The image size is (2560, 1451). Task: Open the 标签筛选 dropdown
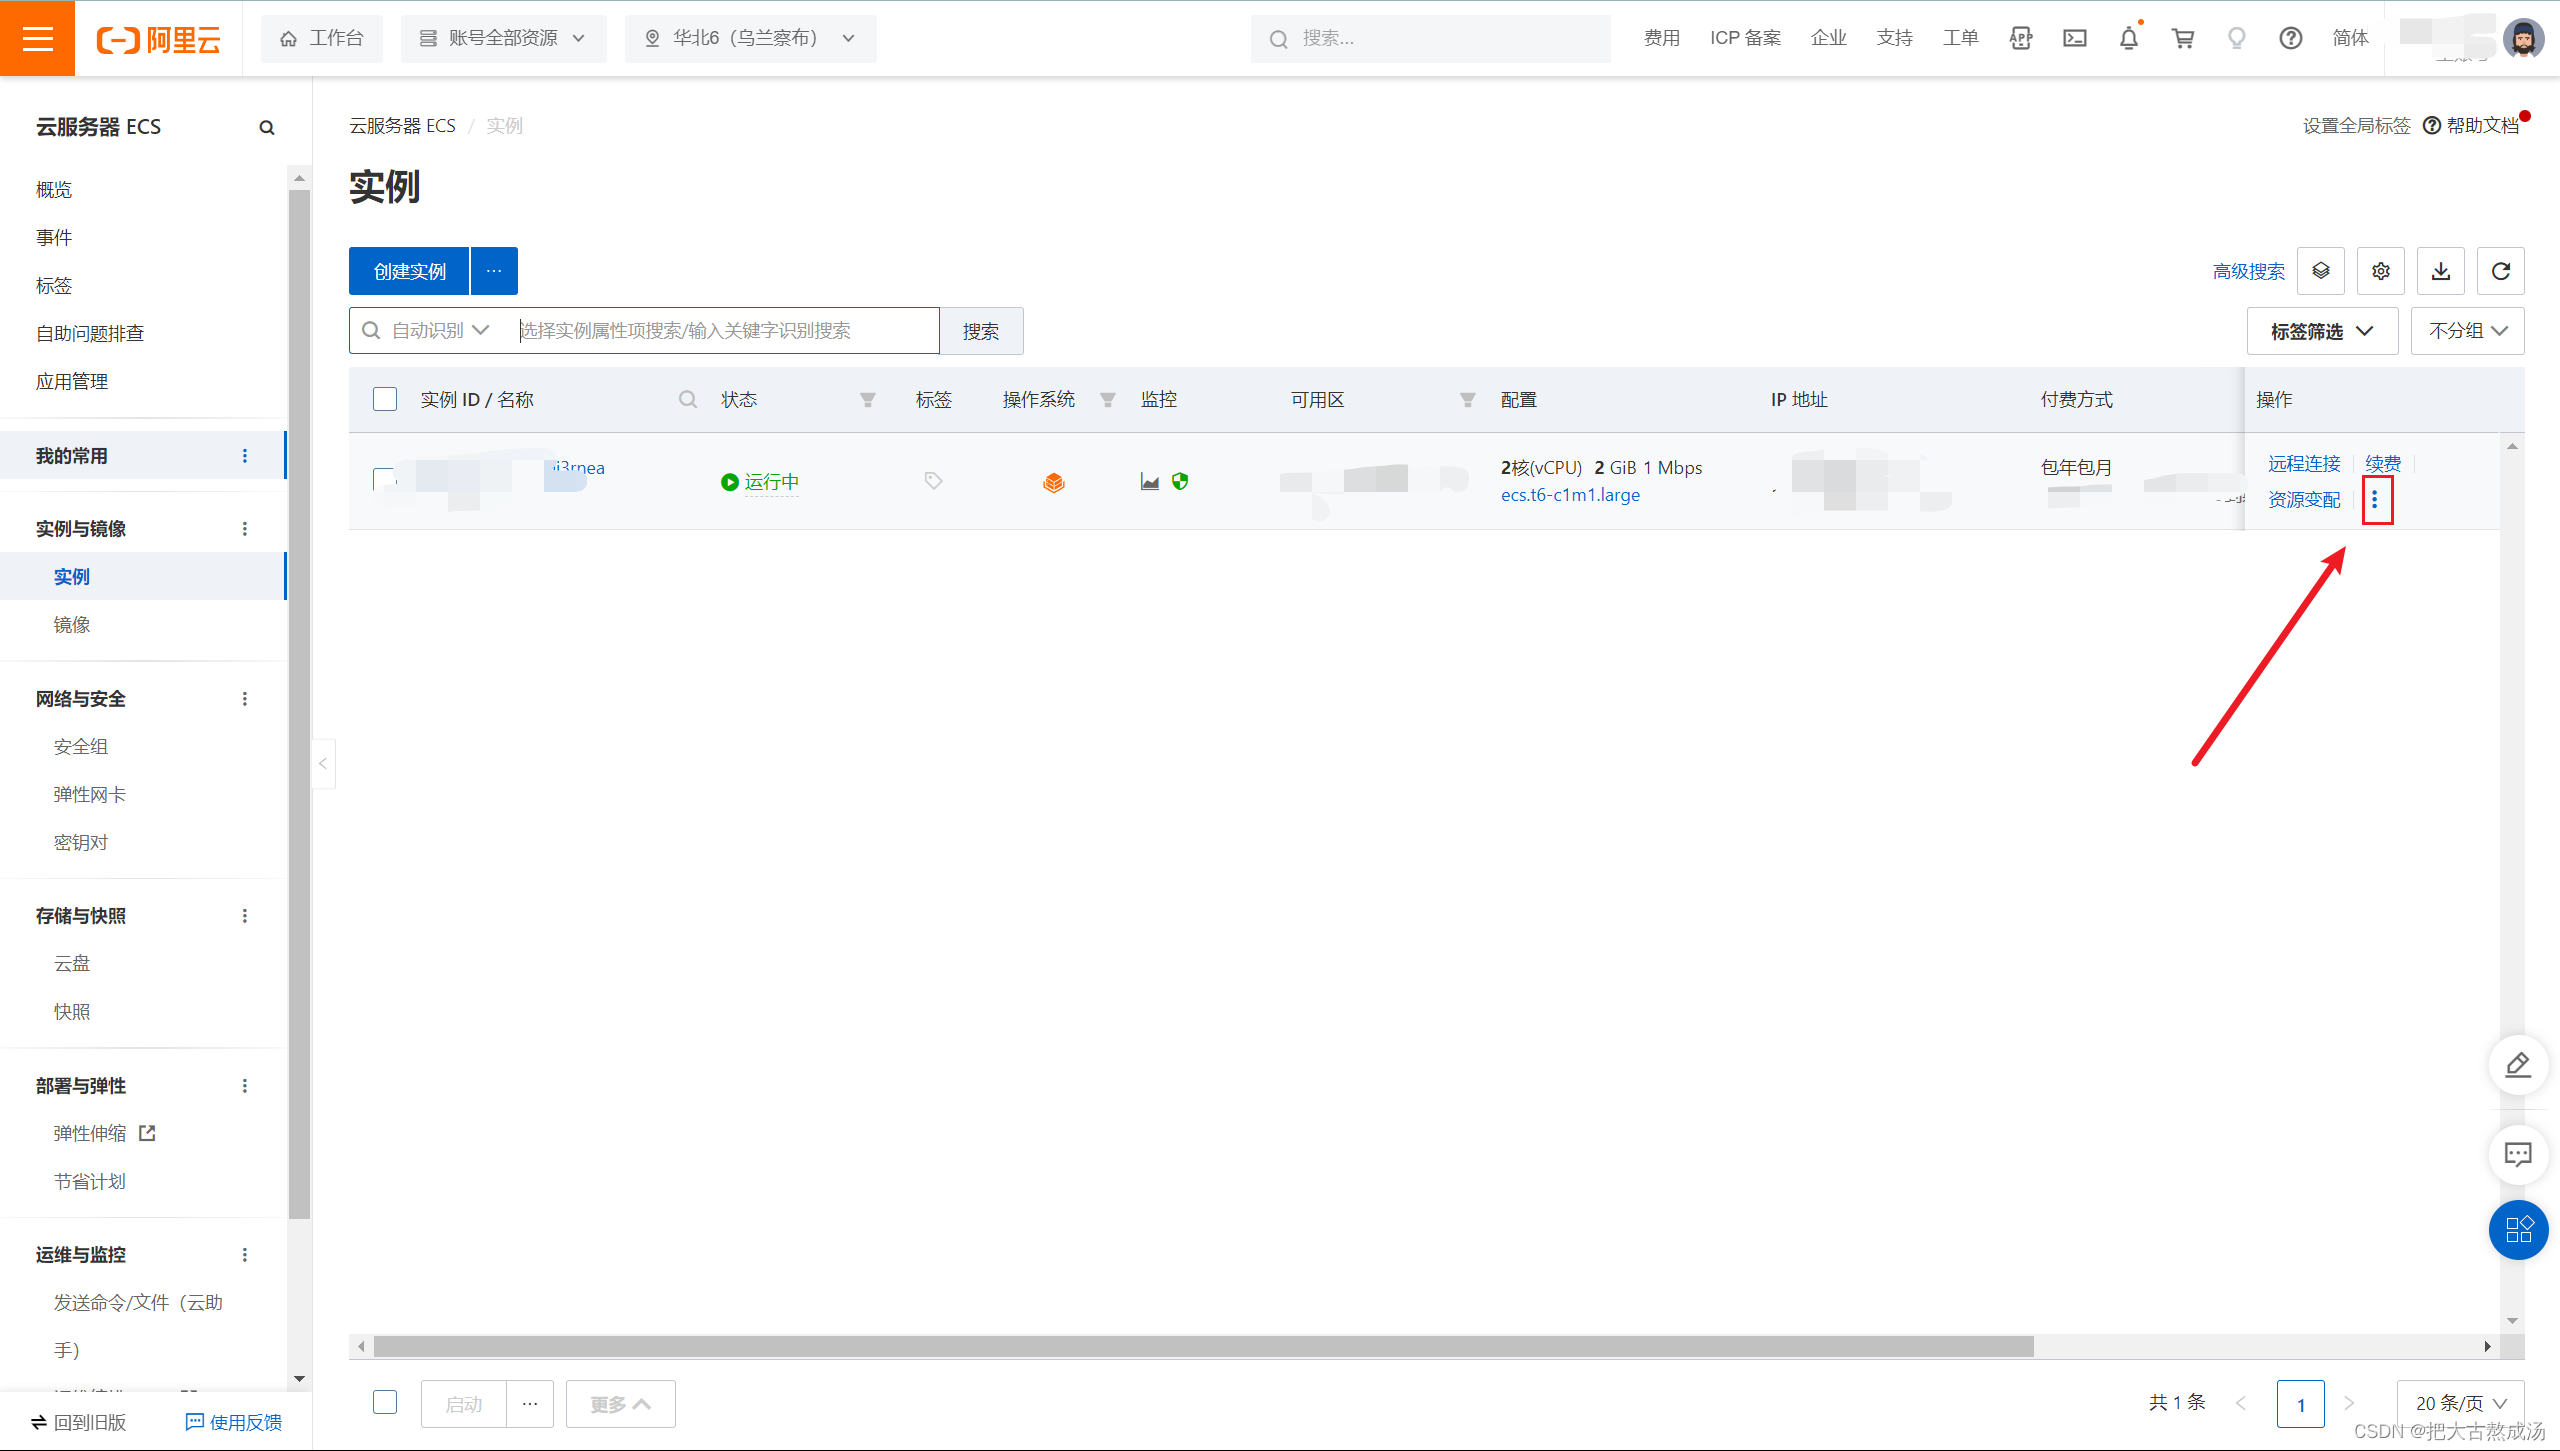[2321, 331]
